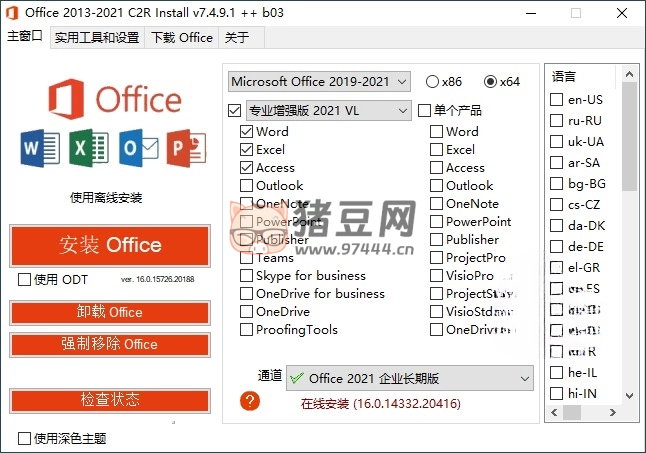Open the 下载 Office tab
Image resolution: width=646 pixels, height=453 pixels.
[181, 38]
